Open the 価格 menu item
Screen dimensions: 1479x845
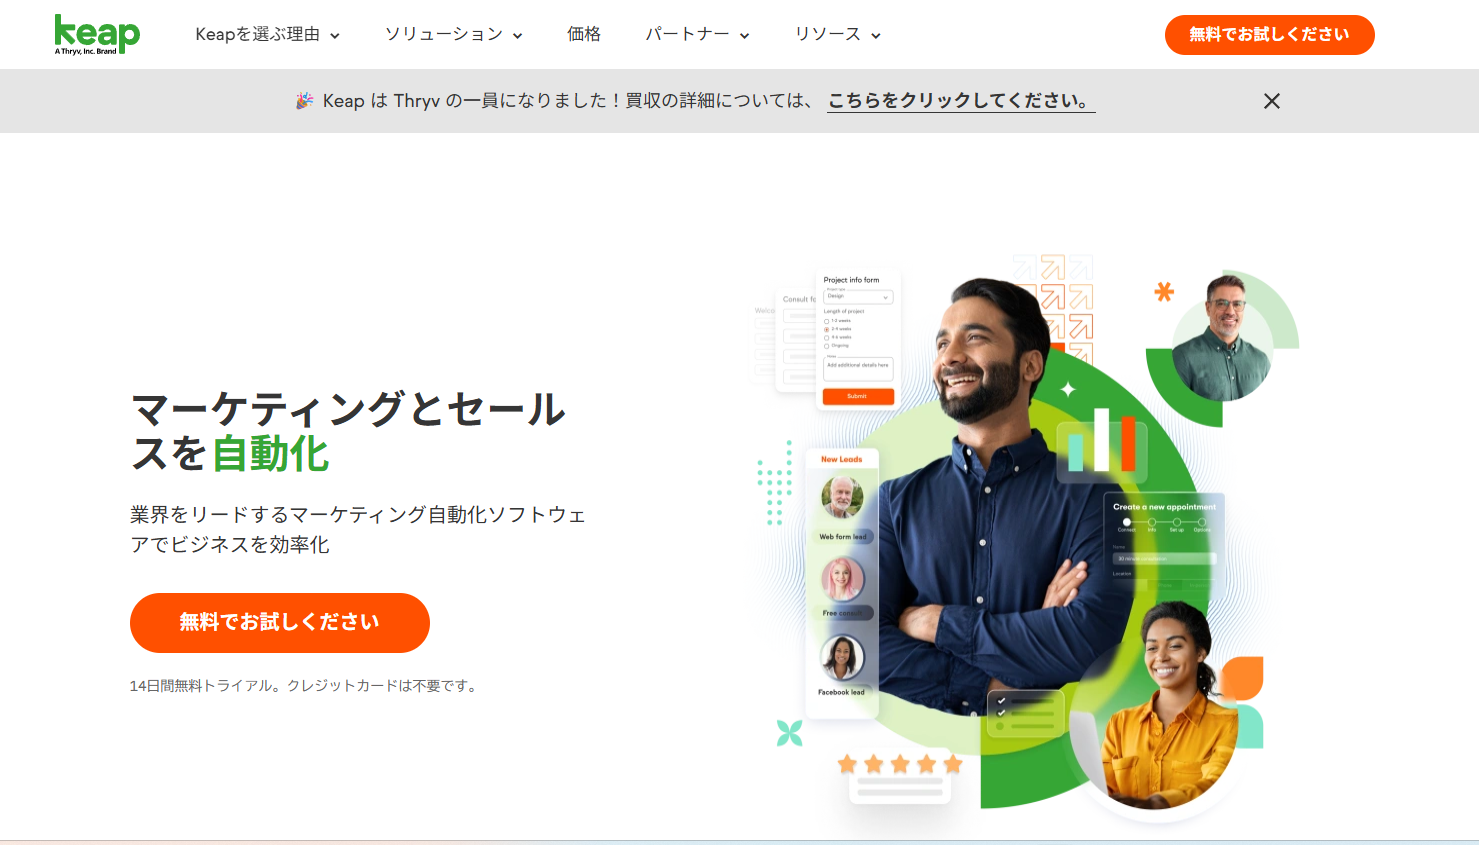pos(584,34)
